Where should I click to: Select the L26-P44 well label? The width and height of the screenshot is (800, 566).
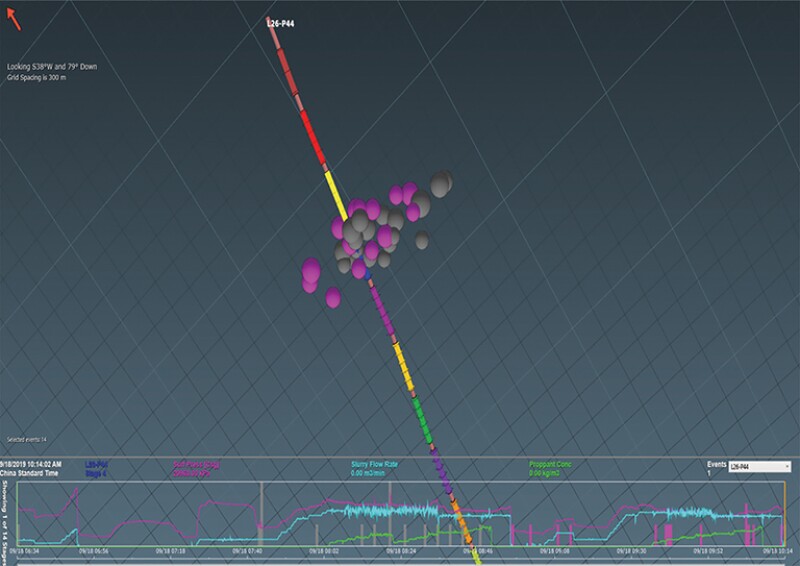click(x=281, y=23)
